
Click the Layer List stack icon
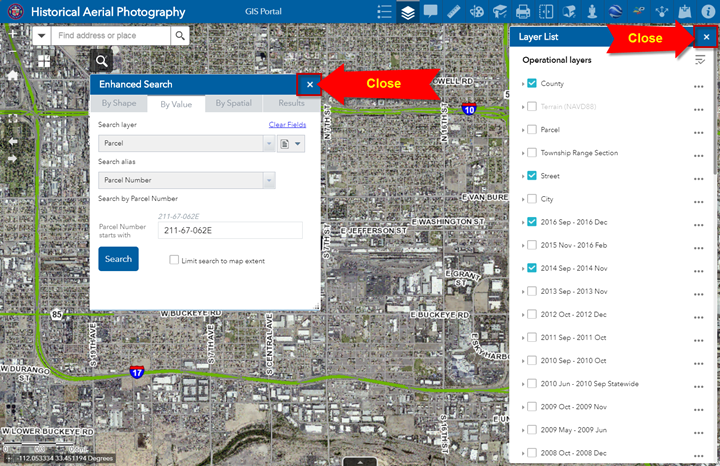pos(407,12)
